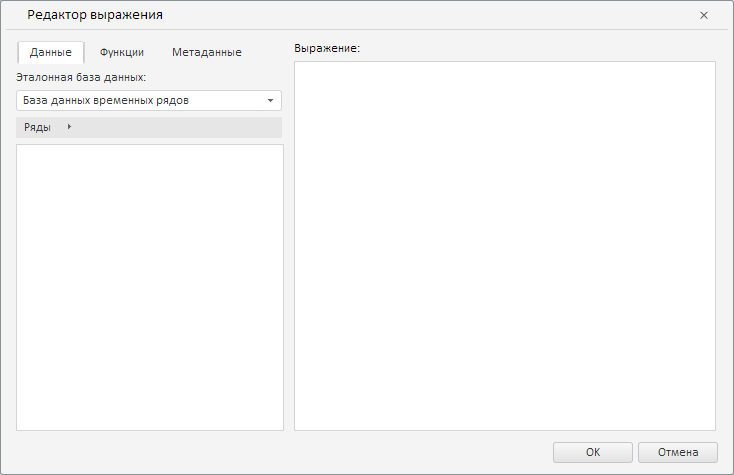Click the Отмена button

click(677, 452)
